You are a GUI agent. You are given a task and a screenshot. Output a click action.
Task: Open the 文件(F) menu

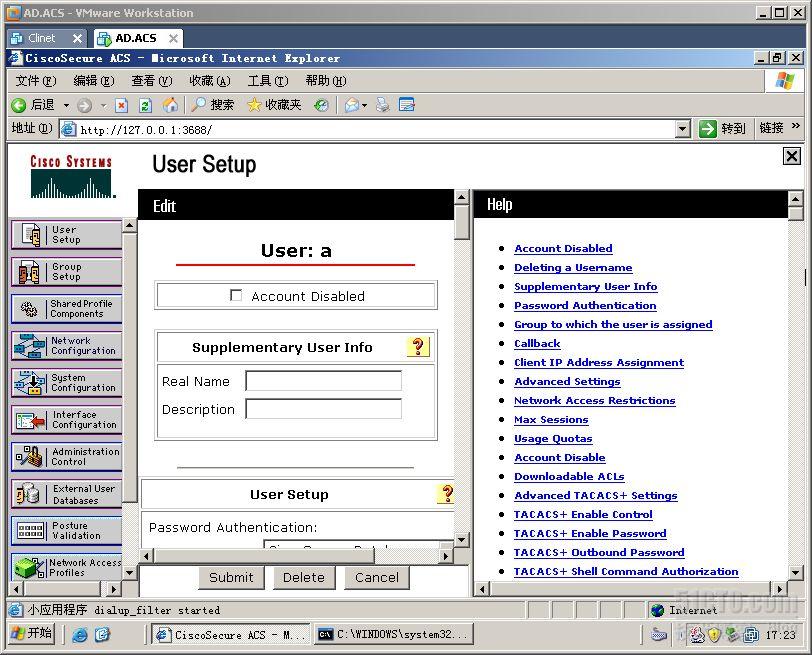[36, 81]
